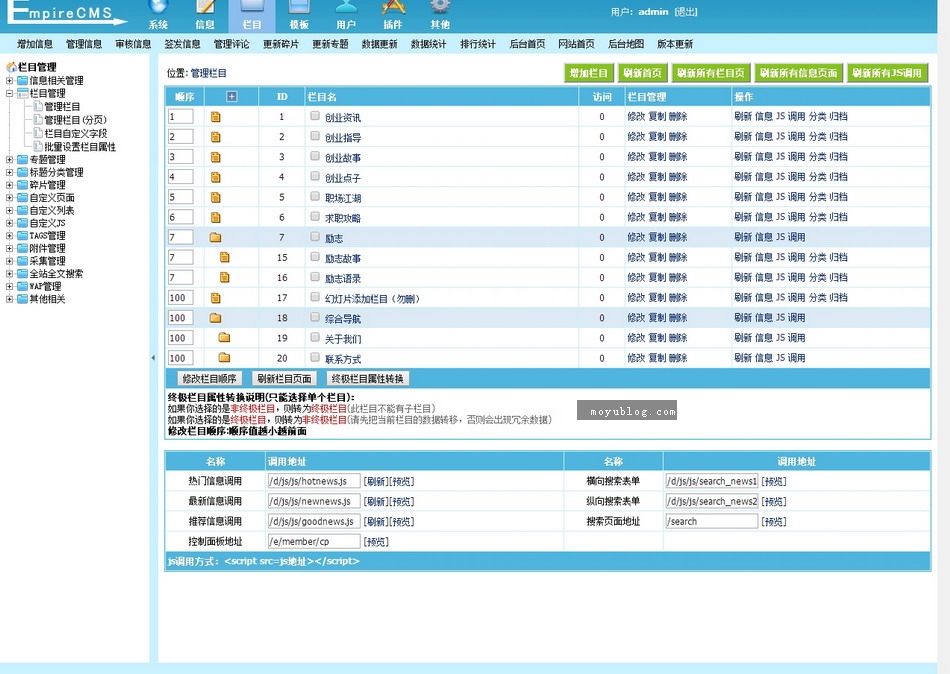
Task: Open the 审核信息 menu item
Action: pos(133,44)
